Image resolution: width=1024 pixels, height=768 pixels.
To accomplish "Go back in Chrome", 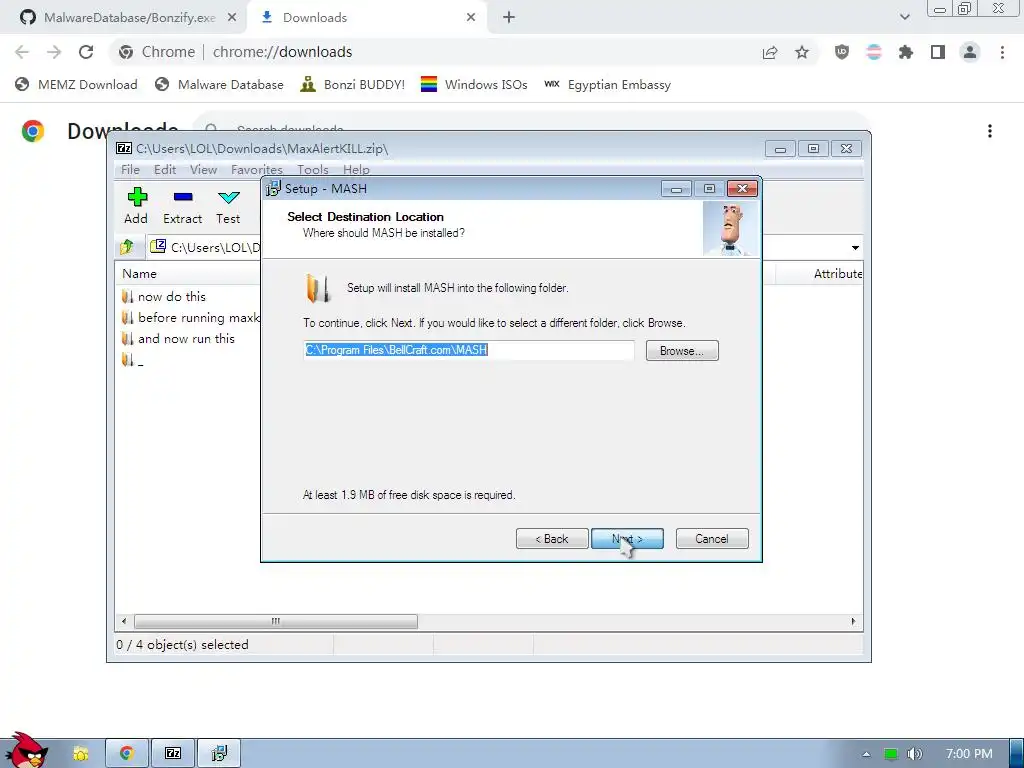I will click(x=22, y=52).
